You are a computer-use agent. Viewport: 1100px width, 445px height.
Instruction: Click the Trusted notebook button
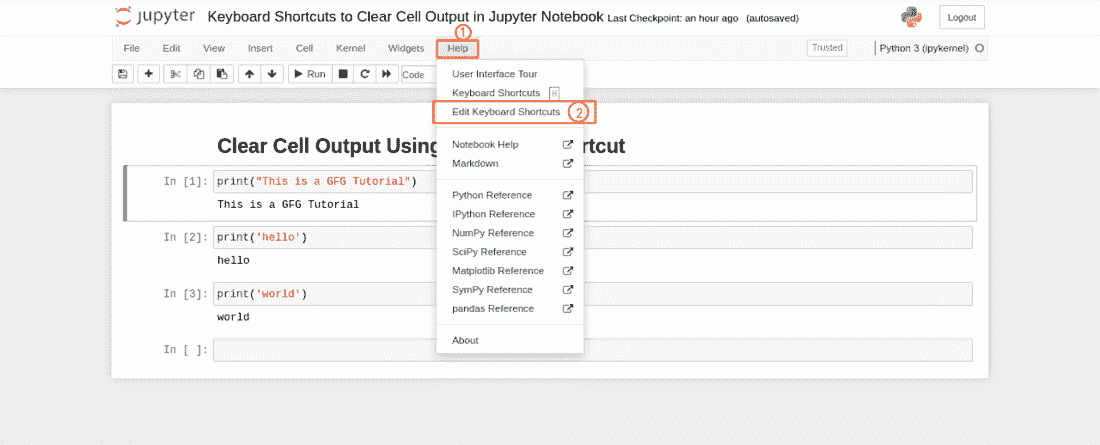[827, 48]
